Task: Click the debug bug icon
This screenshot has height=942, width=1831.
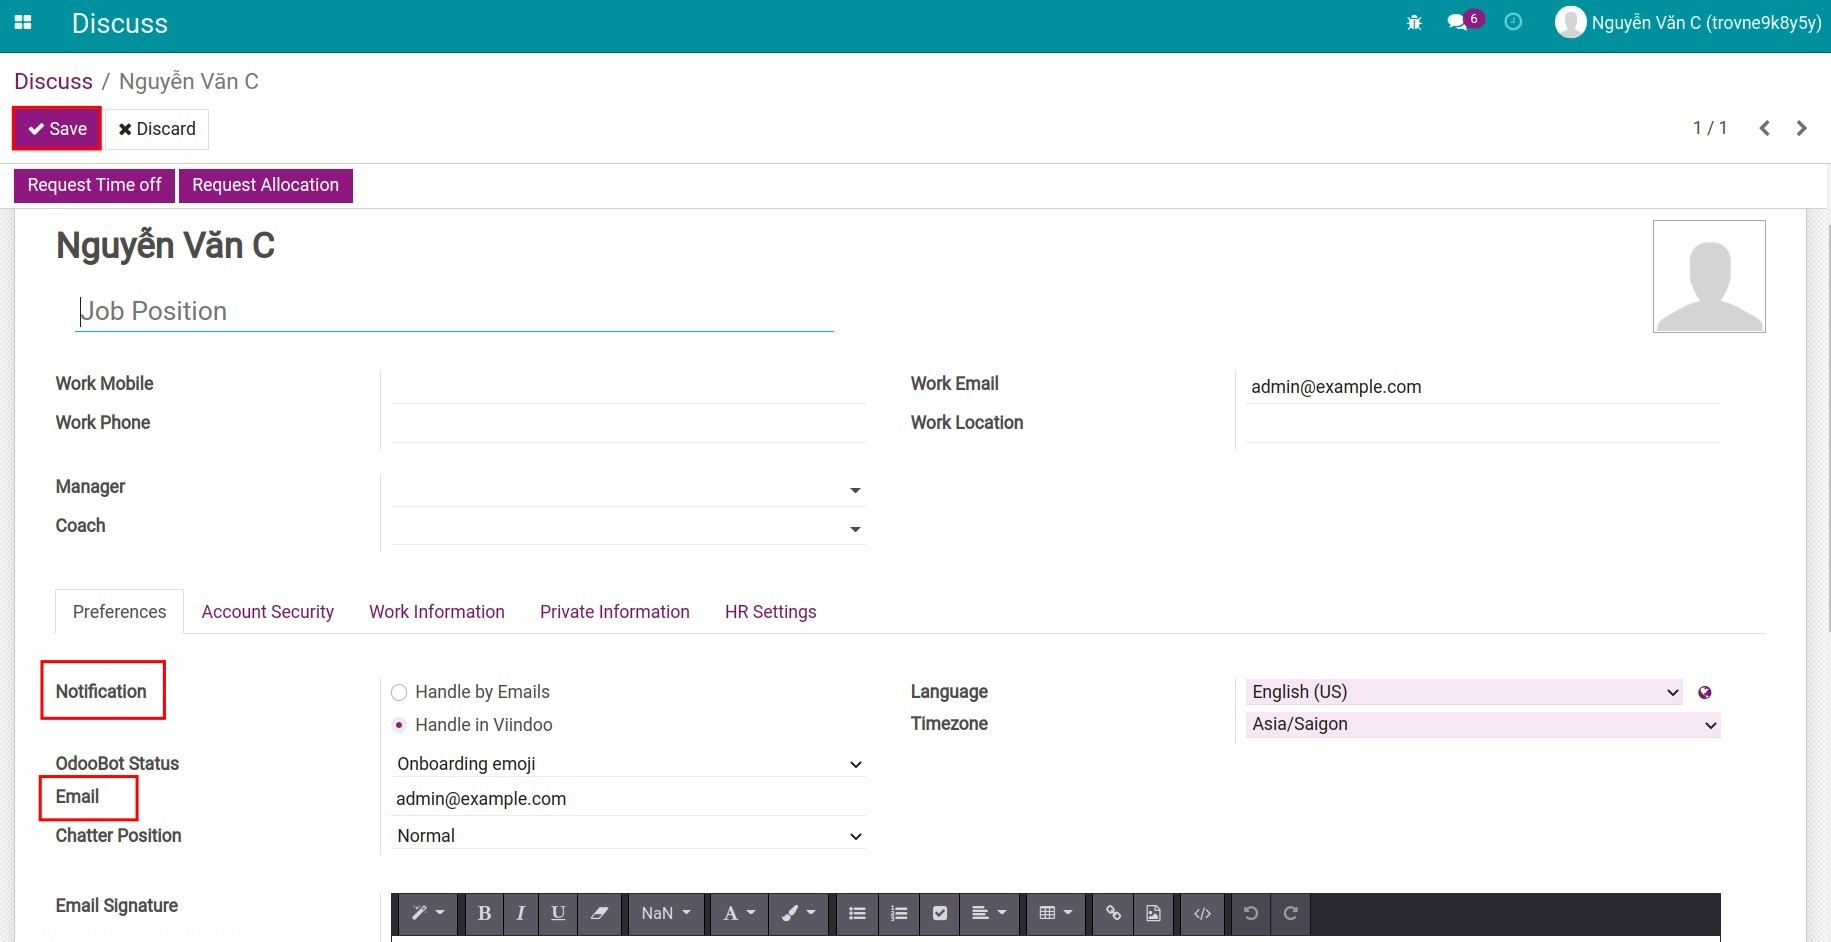Action: coord(1414,22)
